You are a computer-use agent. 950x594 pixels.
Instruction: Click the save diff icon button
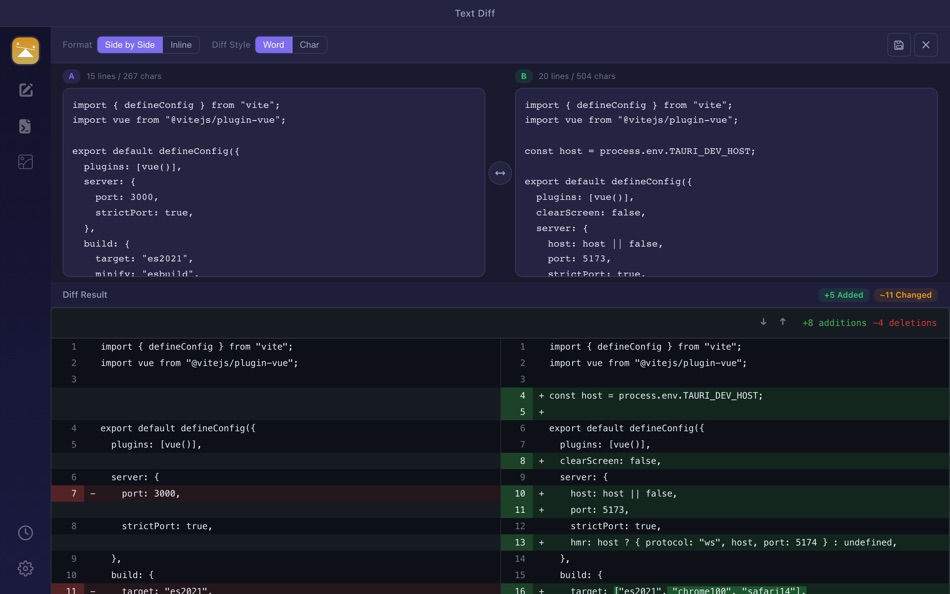point(899,45)
